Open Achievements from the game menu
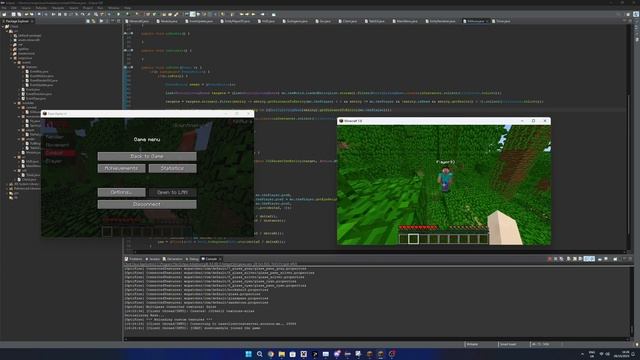 click(121, 168)
